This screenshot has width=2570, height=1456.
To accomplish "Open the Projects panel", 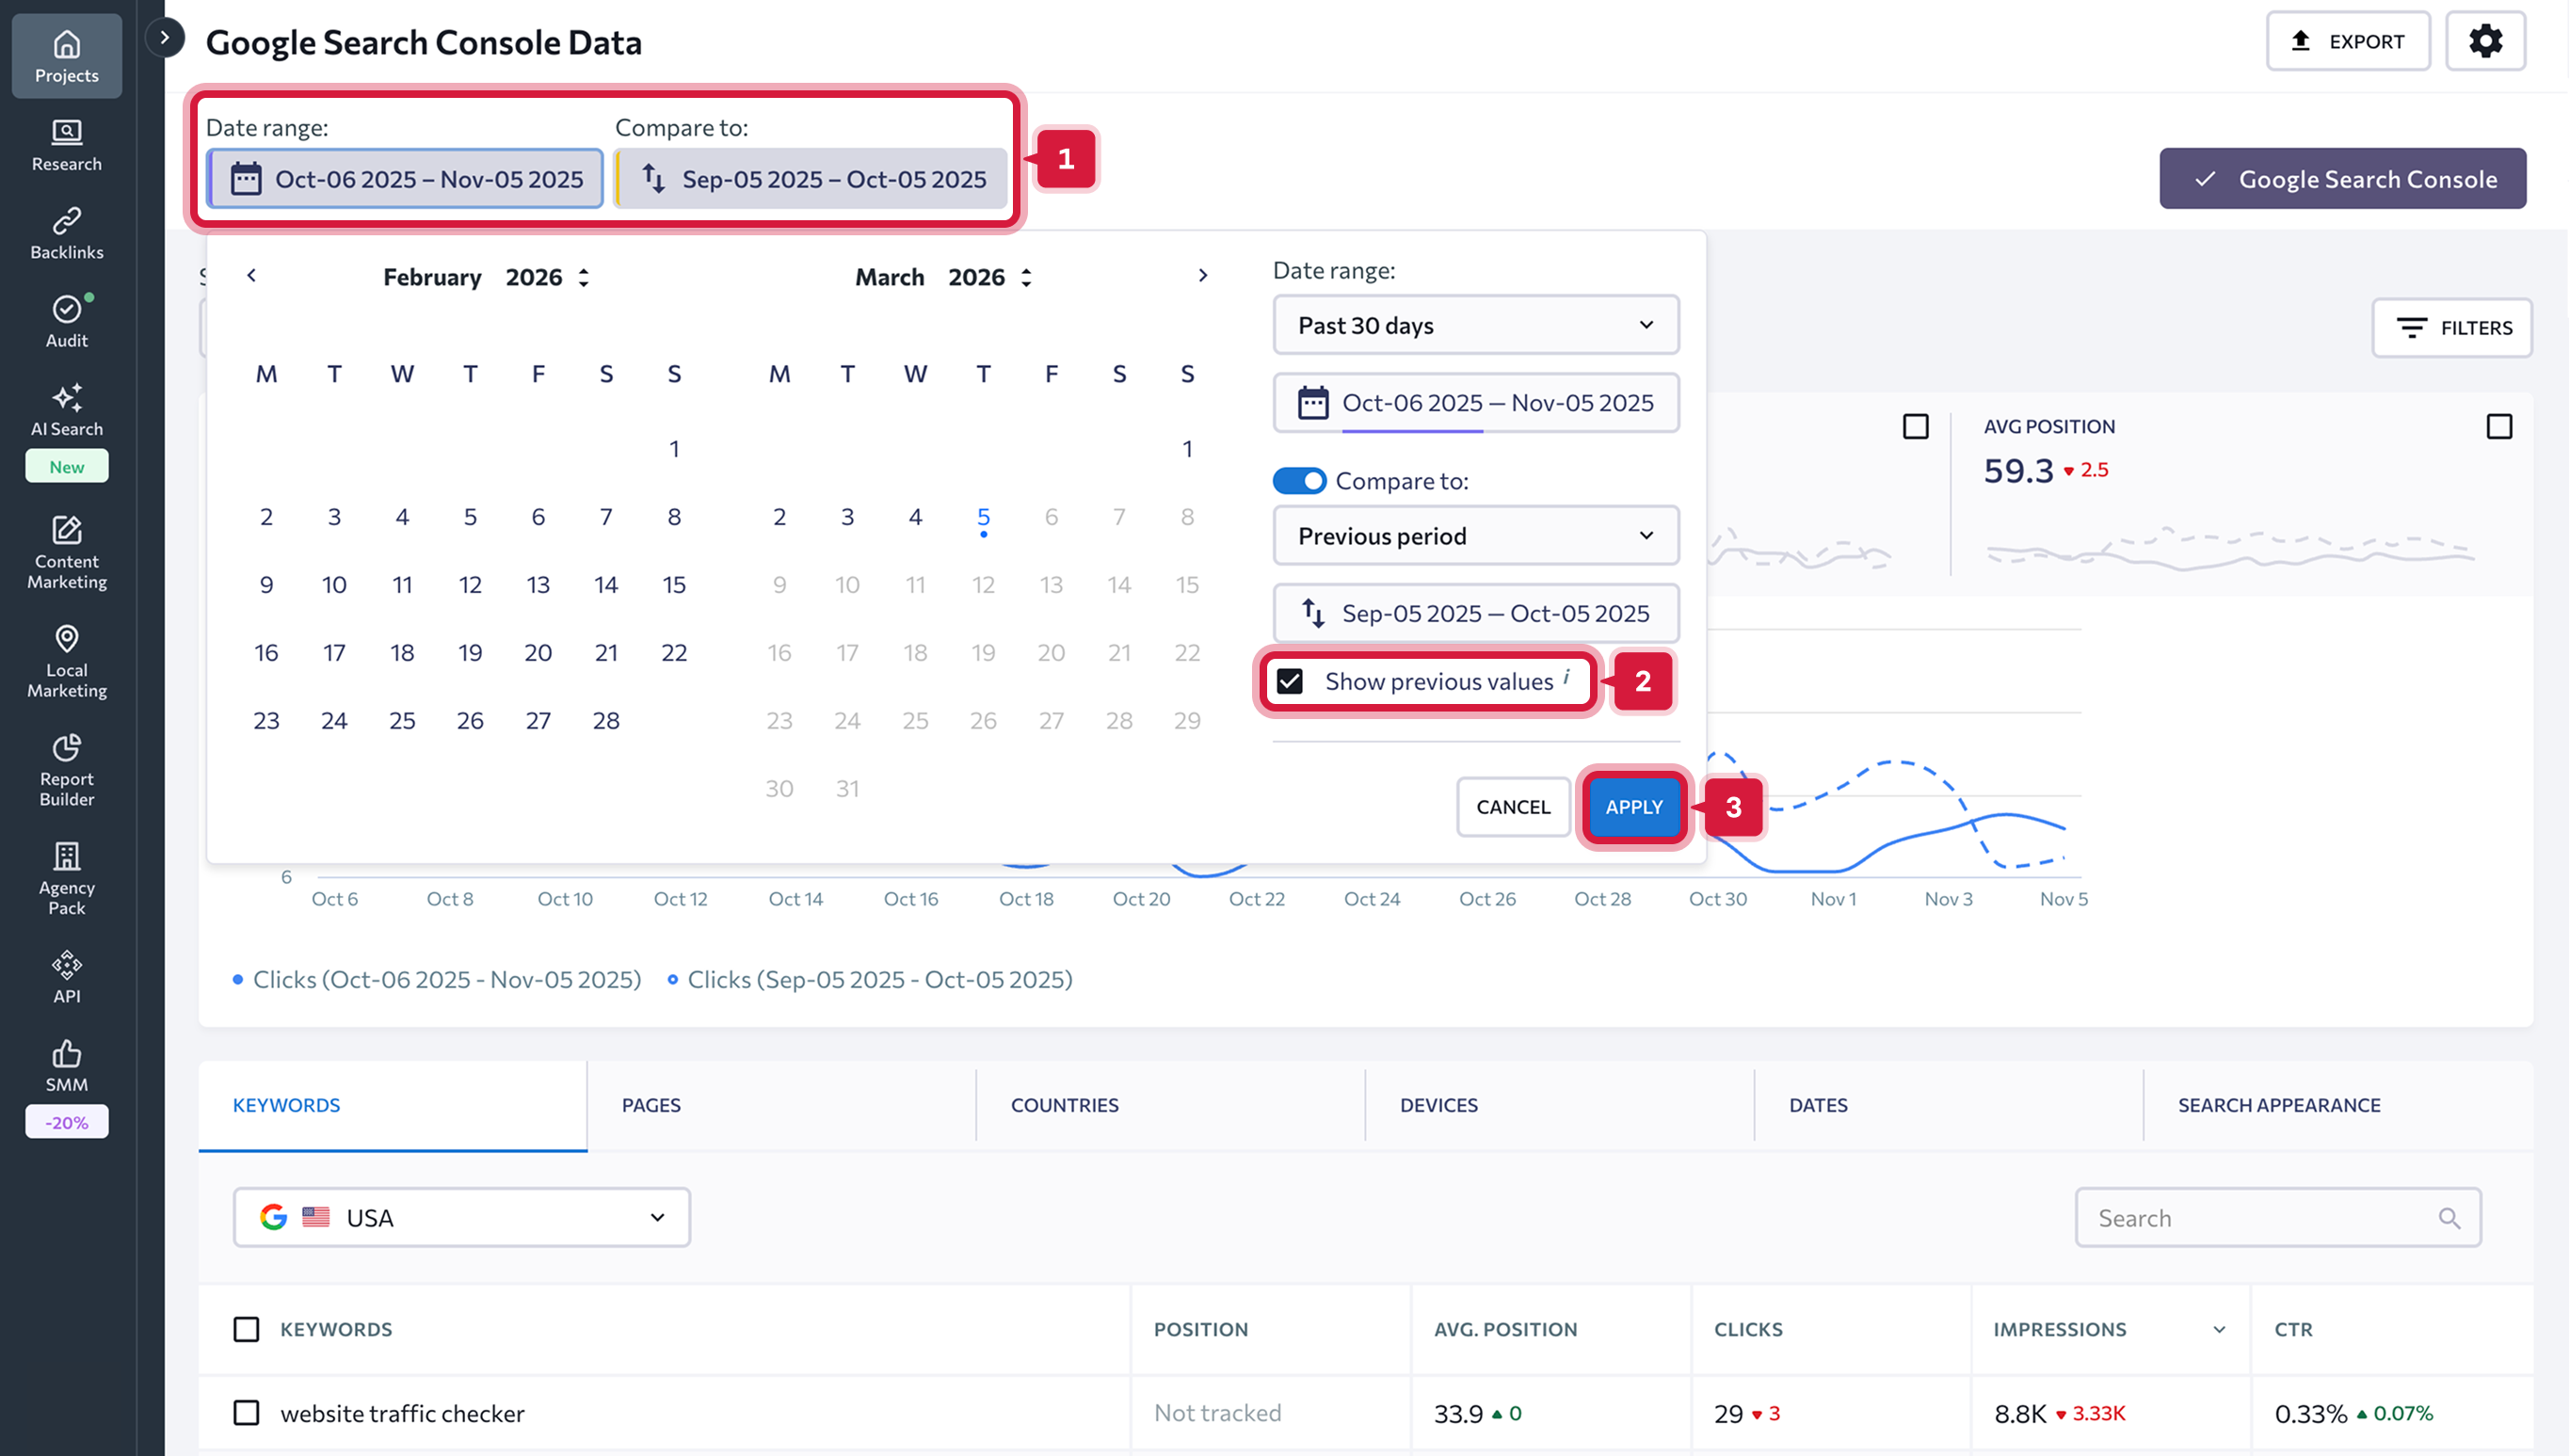I will pos(66,55).
